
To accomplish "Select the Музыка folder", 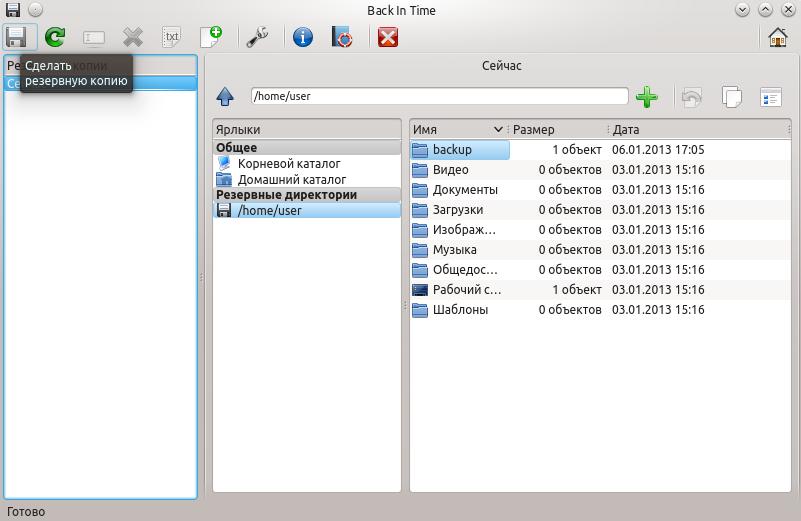I will point(600,249).
